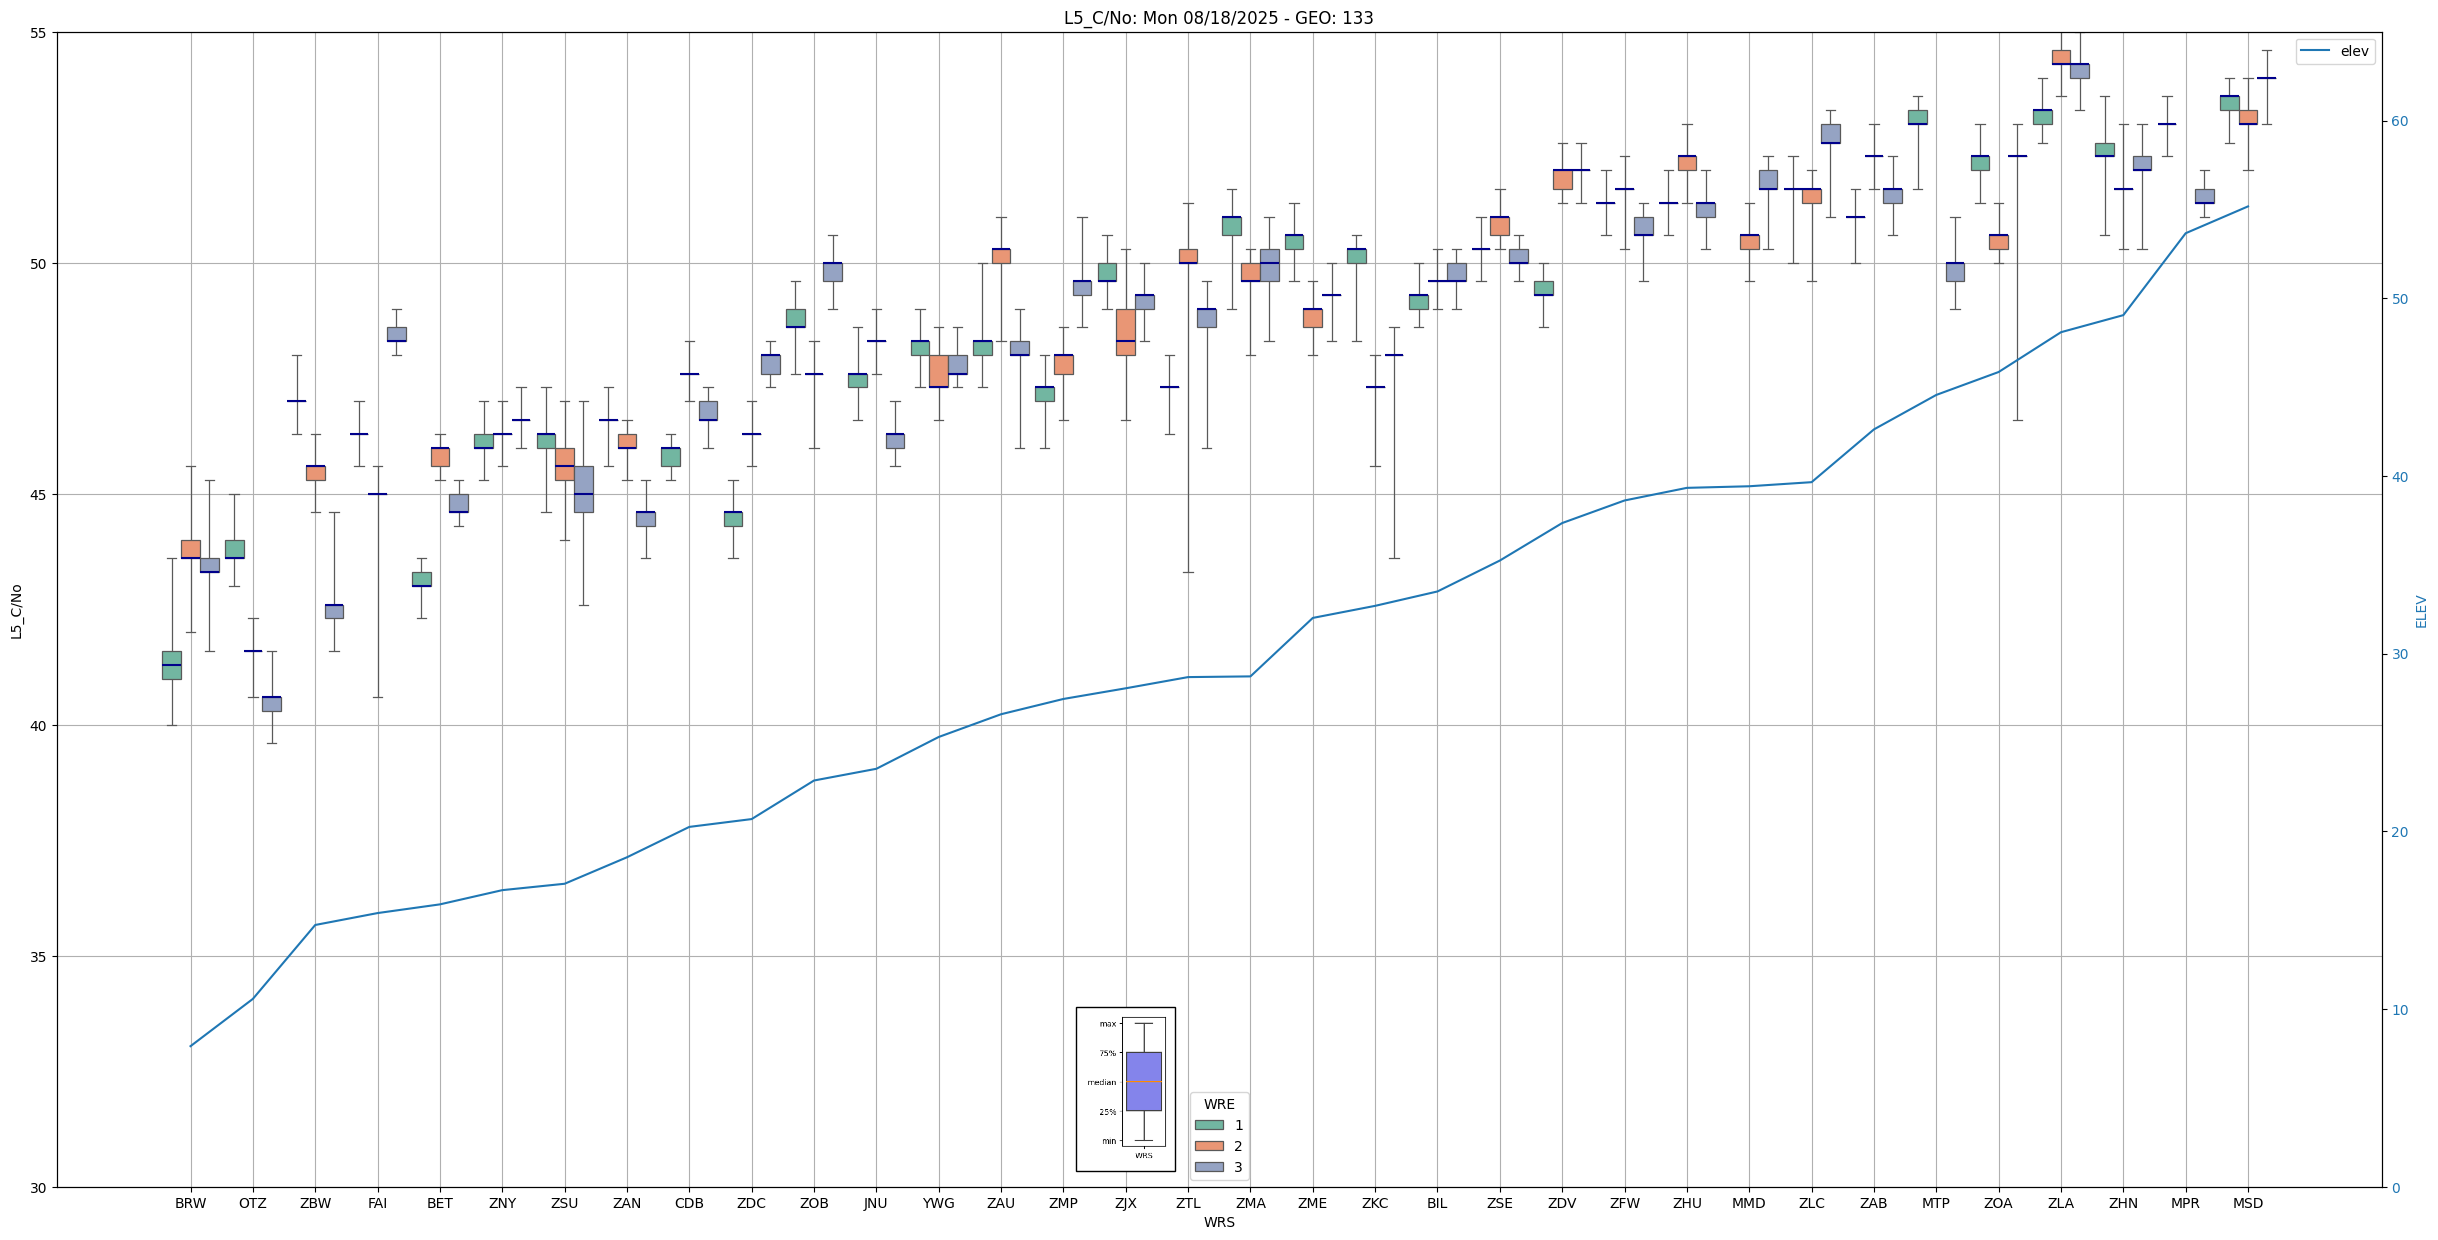The image size is (2438, 1240).
Task: Click the green WRE 1 legend swatch
Action: [x=1208, y=1125]
